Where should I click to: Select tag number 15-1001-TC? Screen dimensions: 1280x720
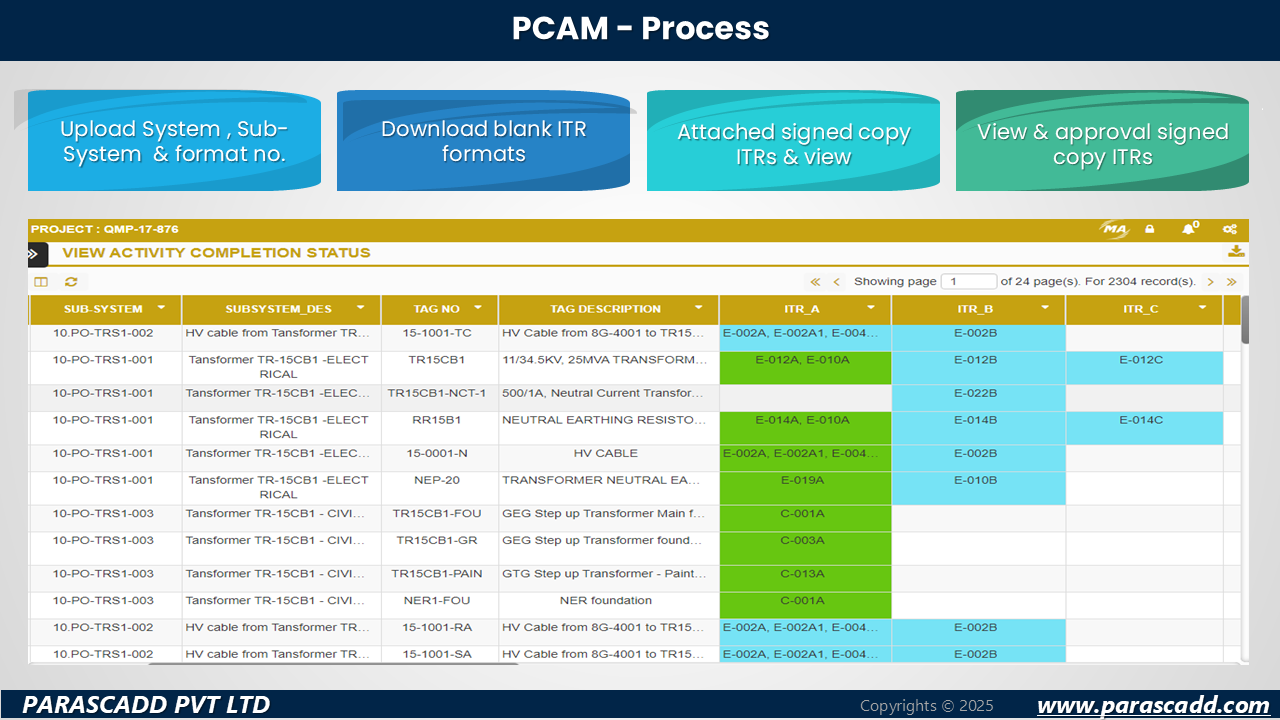pyautogui.click(x=437, y=333)
